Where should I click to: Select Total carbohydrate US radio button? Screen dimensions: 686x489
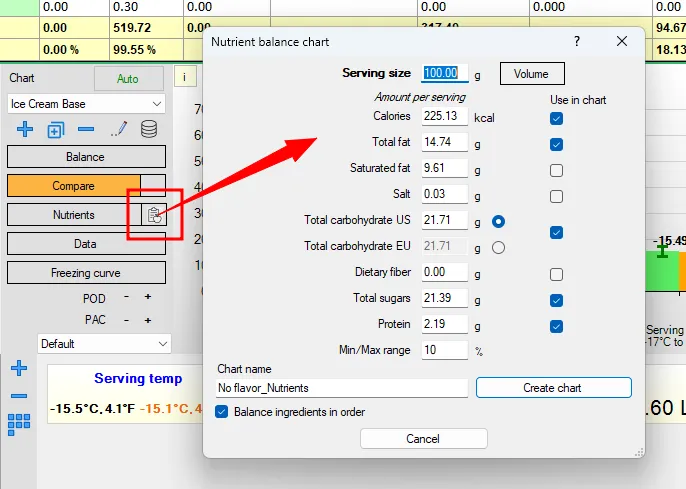(x=498, y=222)
